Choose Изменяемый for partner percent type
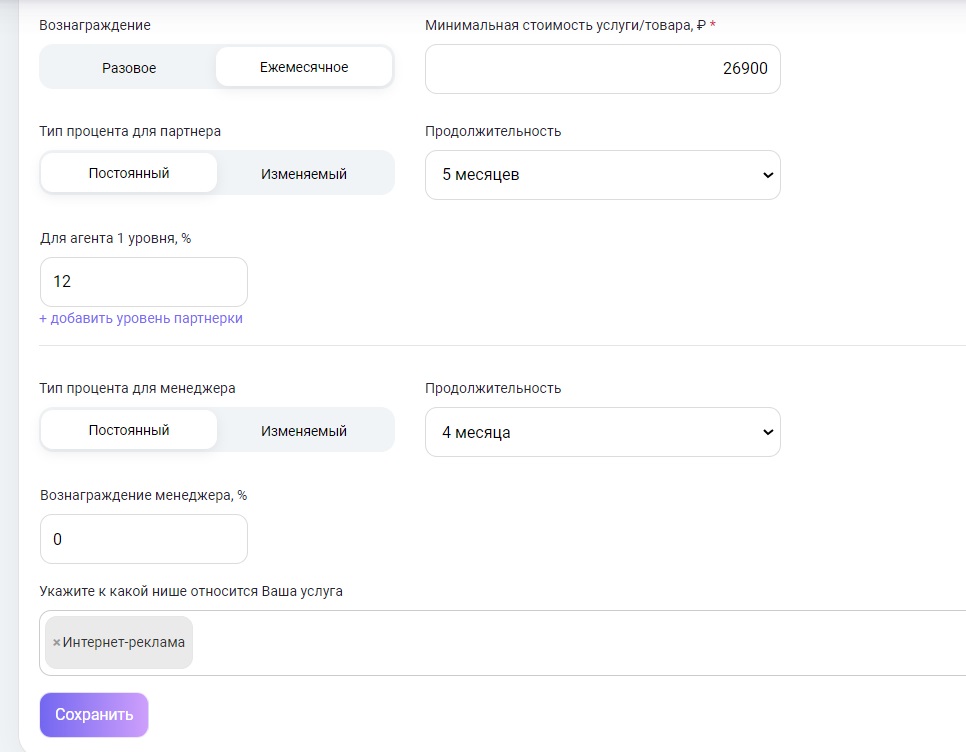This screenshot has width=966, height=752. 304,174
